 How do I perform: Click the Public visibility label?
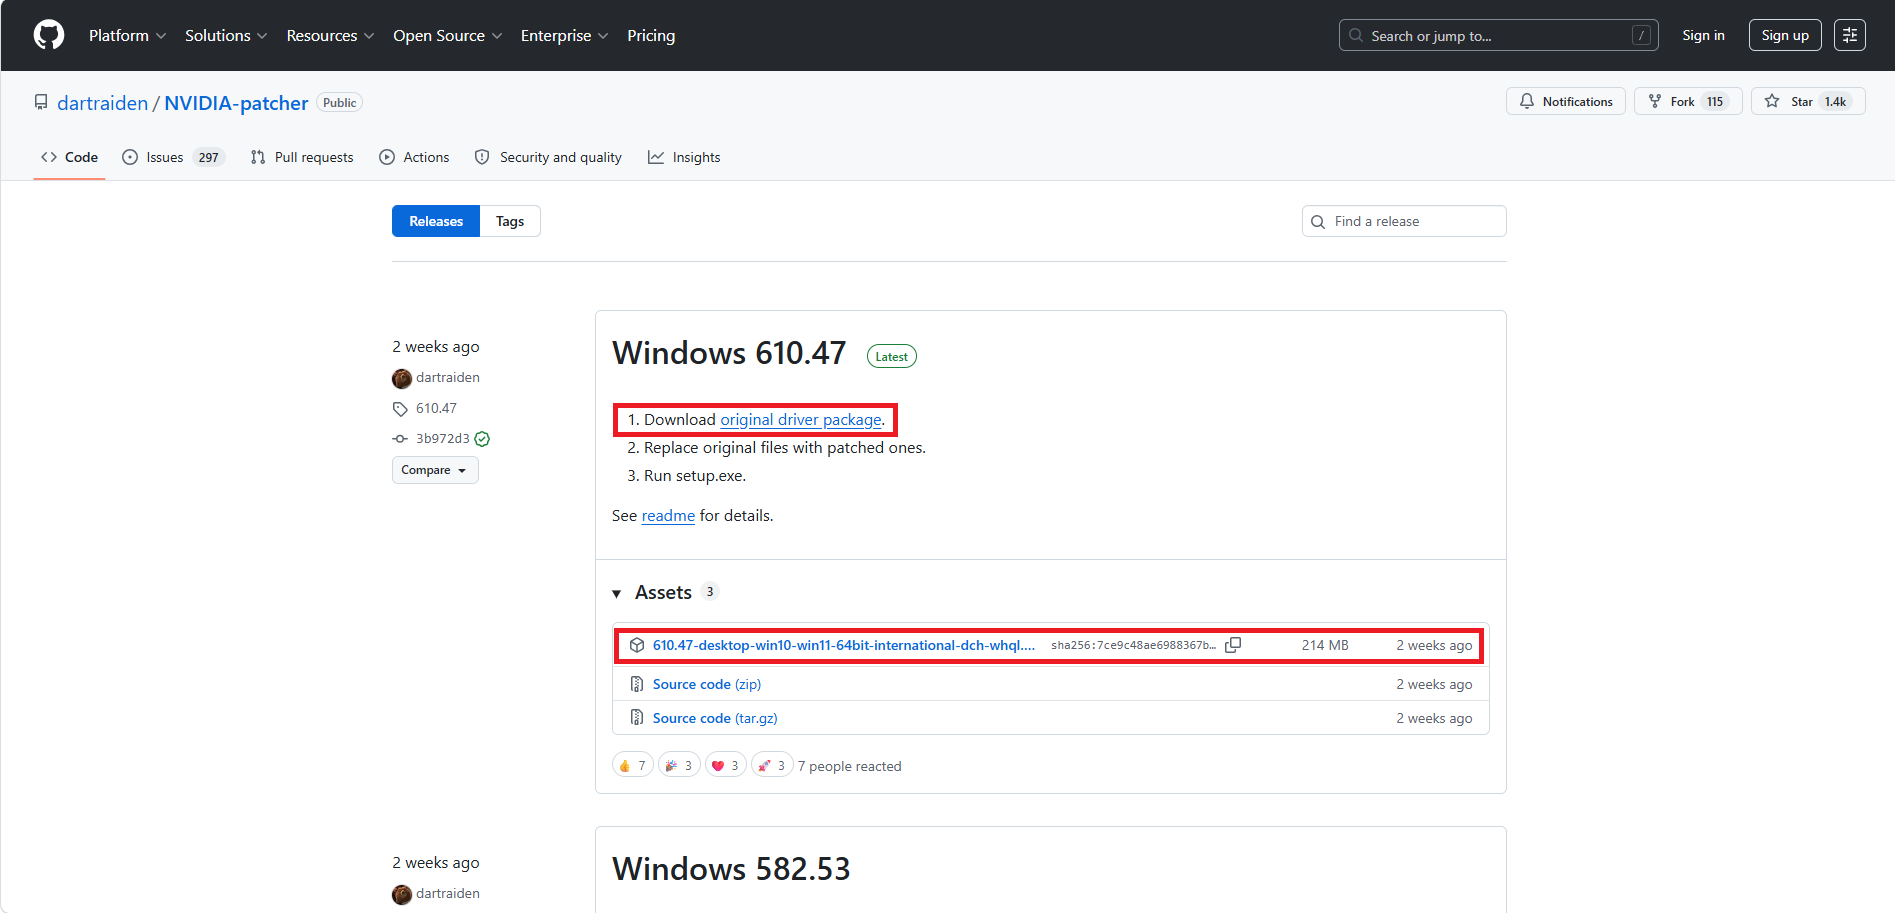pos(340,102)
